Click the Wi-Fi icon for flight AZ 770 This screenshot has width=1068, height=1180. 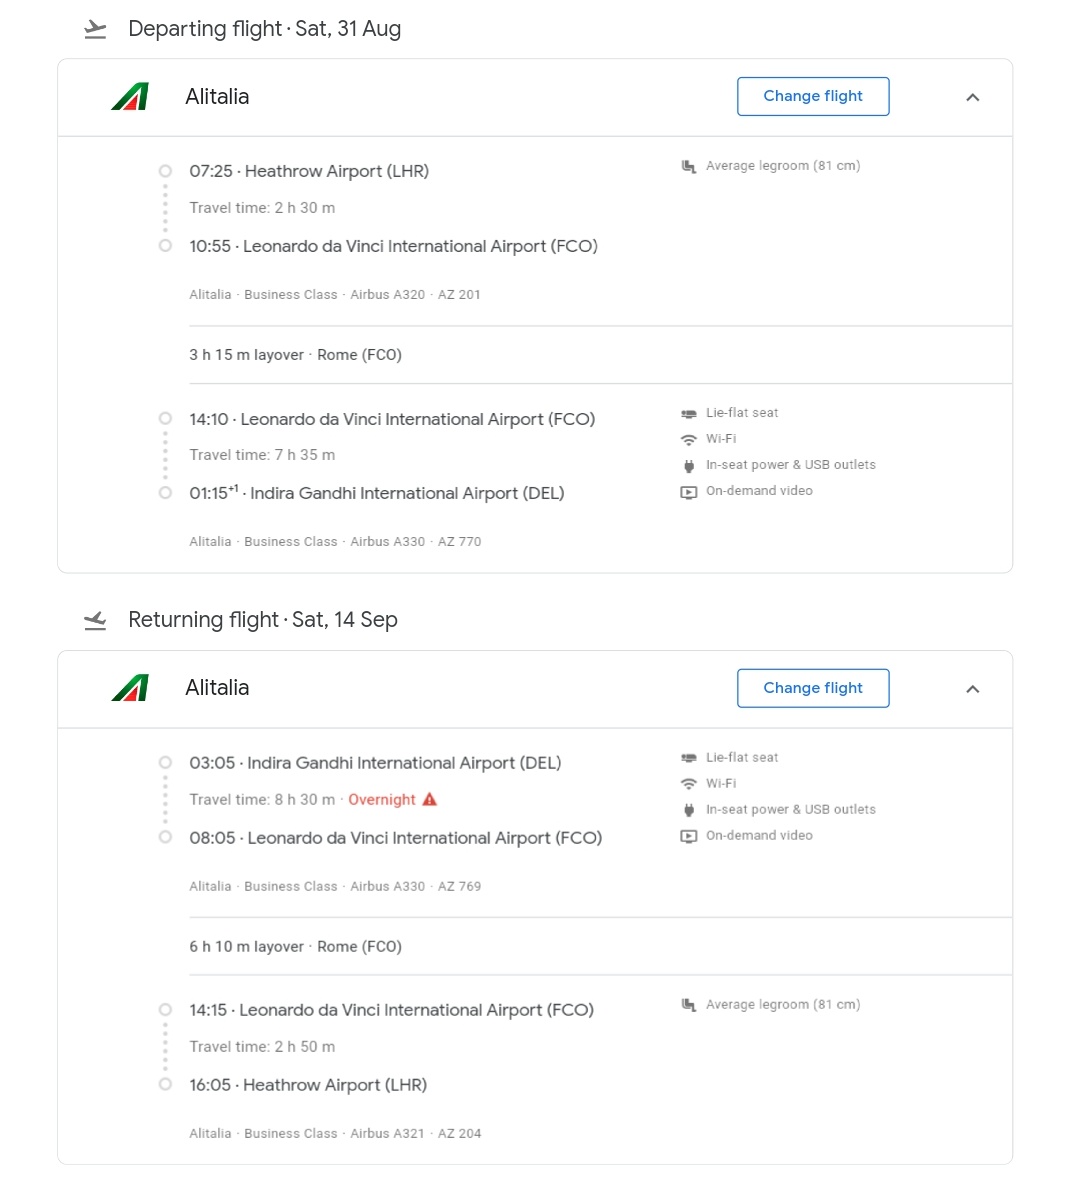688,439
